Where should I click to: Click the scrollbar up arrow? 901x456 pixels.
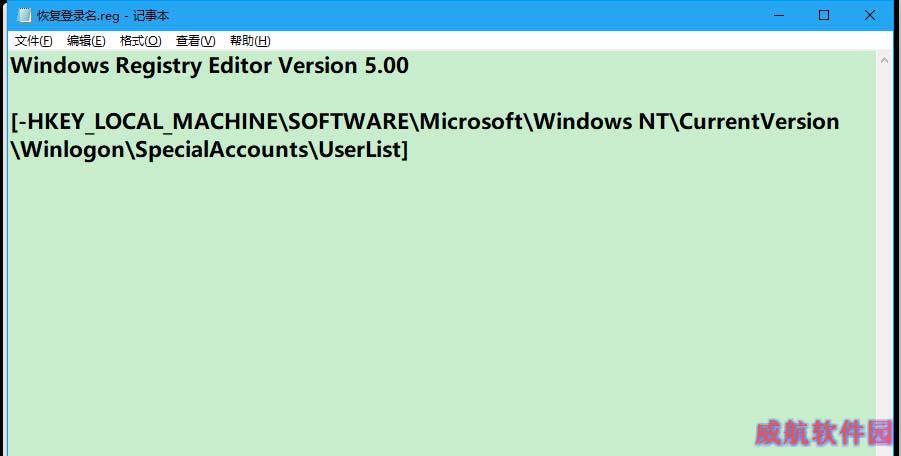point(884,60)
